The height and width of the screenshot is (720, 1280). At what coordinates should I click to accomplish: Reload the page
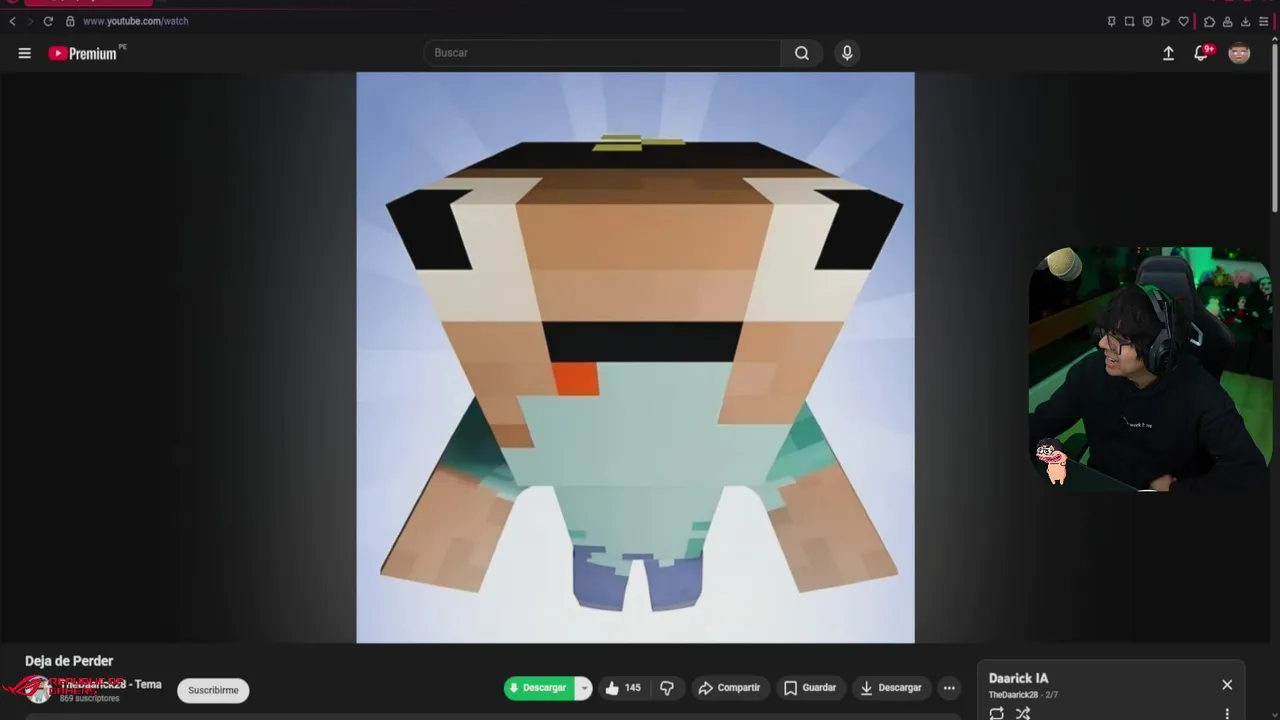tap(48, 21)
